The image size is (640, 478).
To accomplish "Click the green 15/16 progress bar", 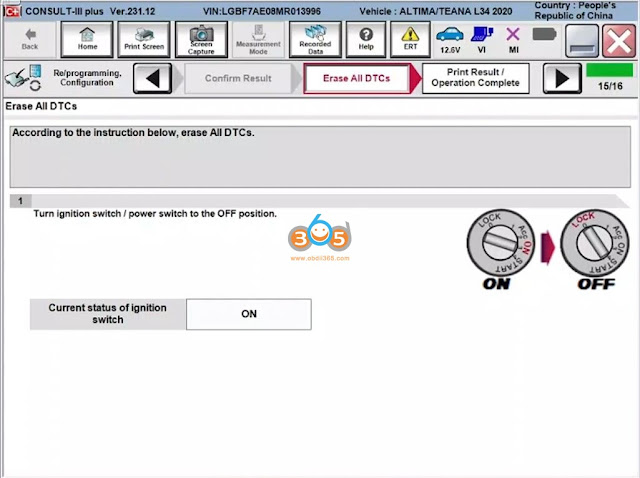I will click(x=610, y=70).
